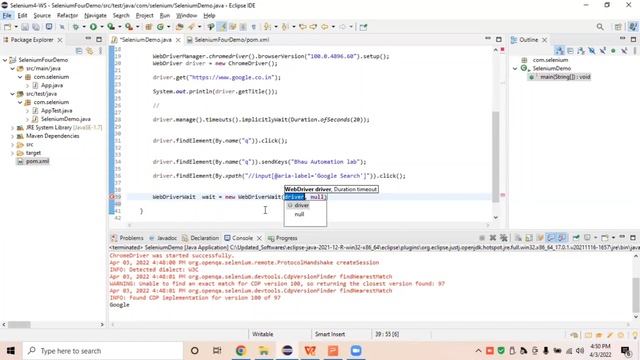The height and width of the screenshot is (360, 640).
Task: Expand the JRE System Library node
Action: (x=13, y=128)
